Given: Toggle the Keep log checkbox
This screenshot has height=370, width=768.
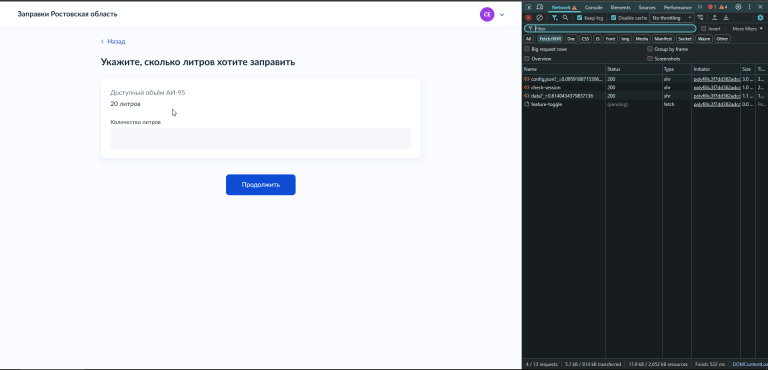Looking at the screenshot, I should [x=579, y=18].
